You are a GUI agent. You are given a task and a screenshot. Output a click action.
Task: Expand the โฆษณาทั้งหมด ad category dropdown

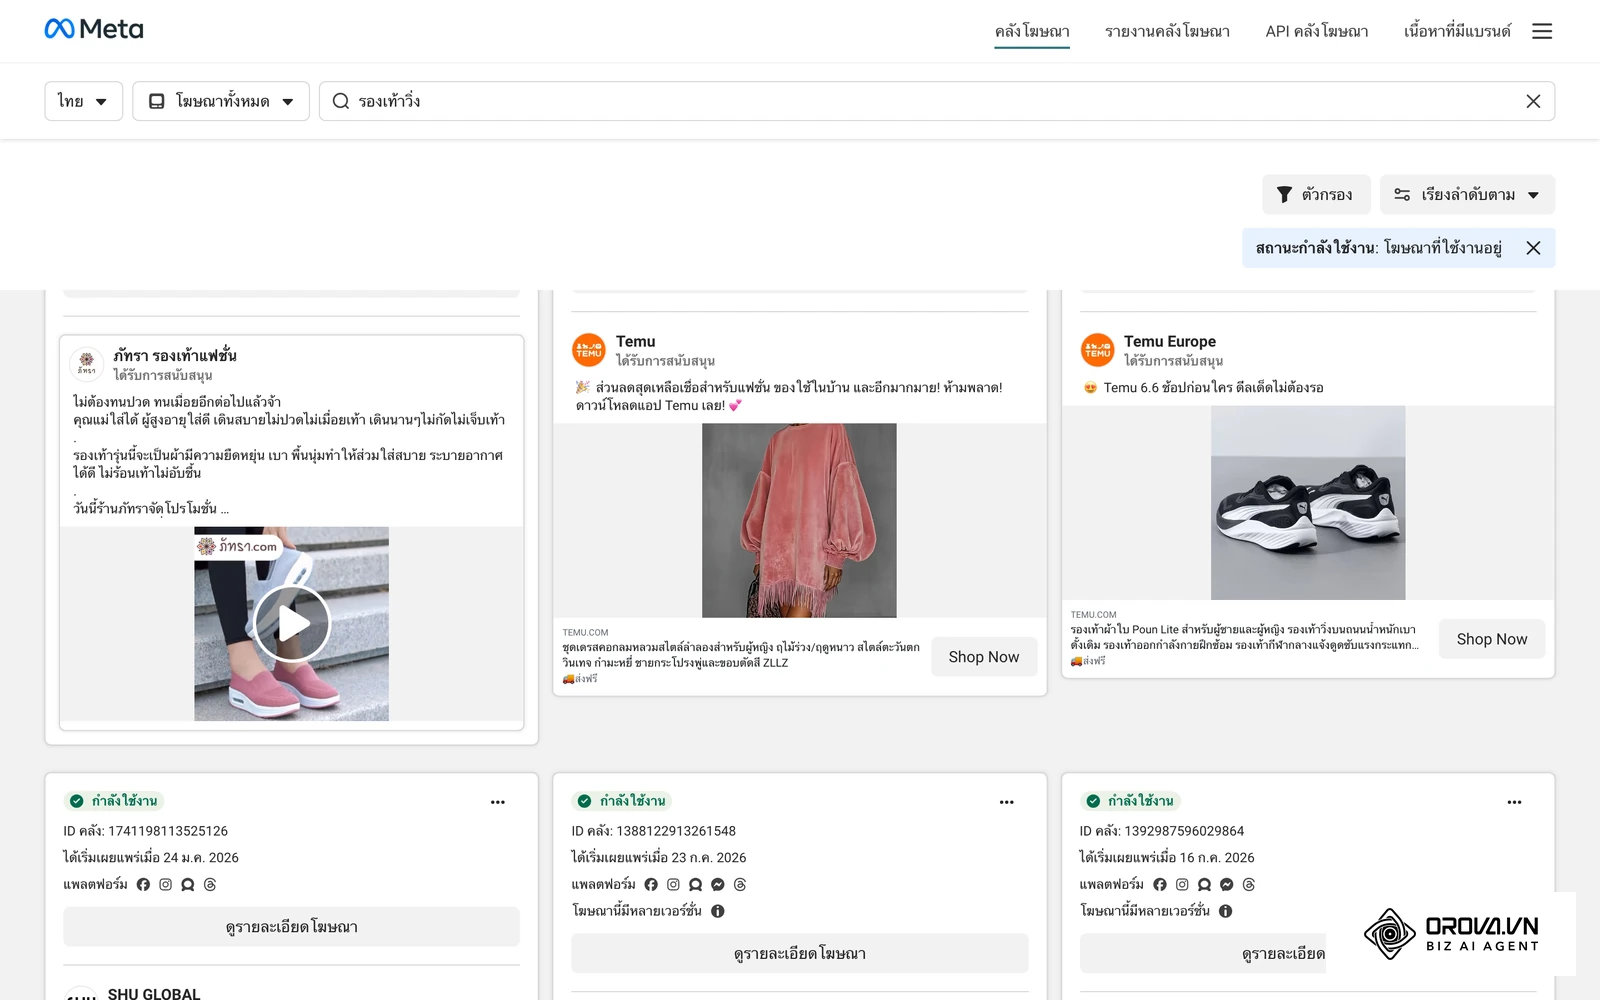point(221,101)
